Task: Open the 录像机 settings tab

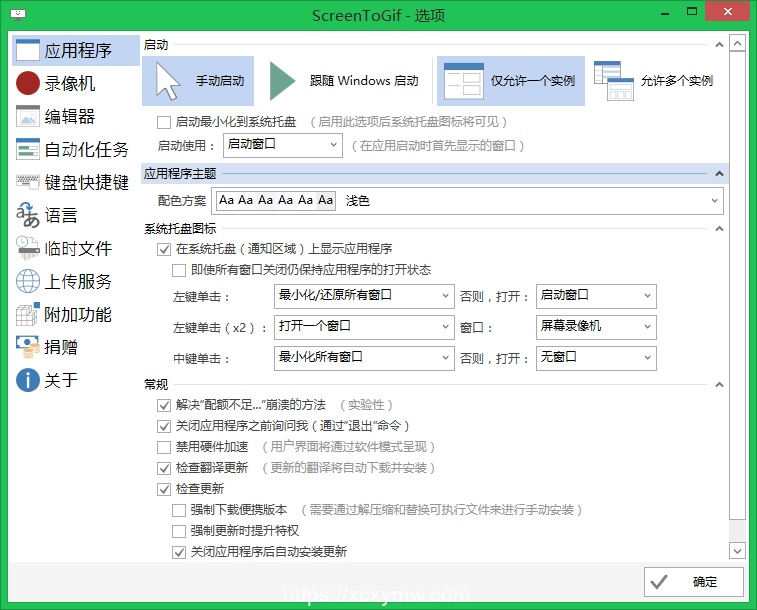Action: tap(76, 83)
